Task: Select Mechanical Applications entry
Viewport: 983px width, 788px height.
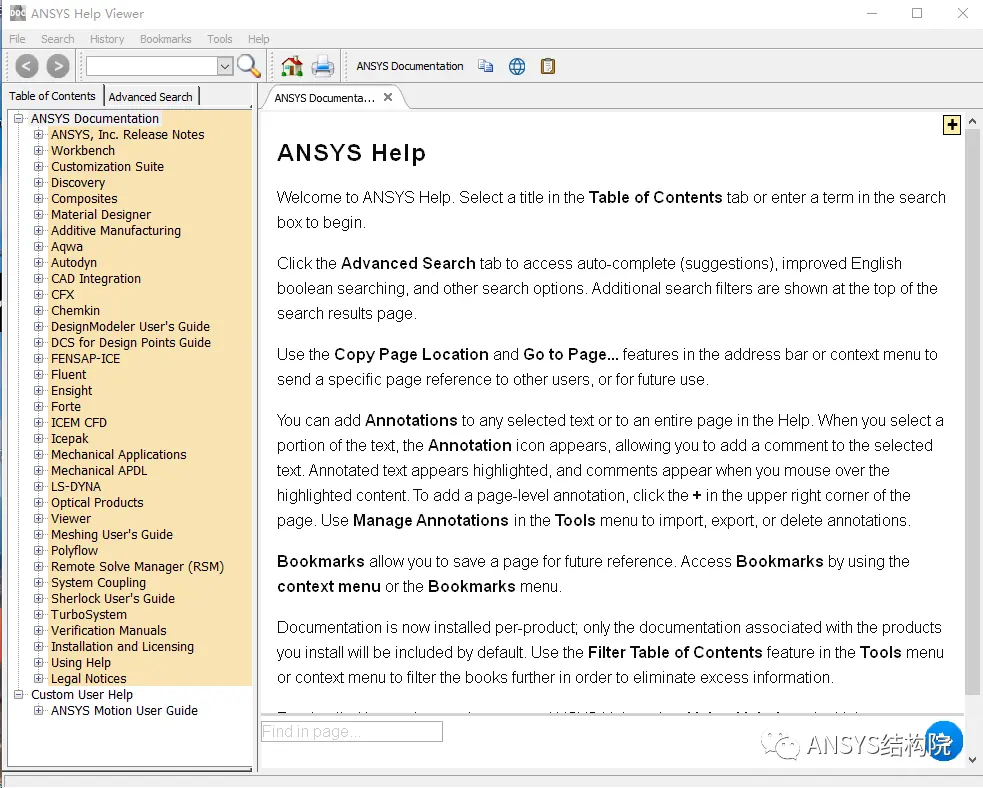Action: point(118,454)
